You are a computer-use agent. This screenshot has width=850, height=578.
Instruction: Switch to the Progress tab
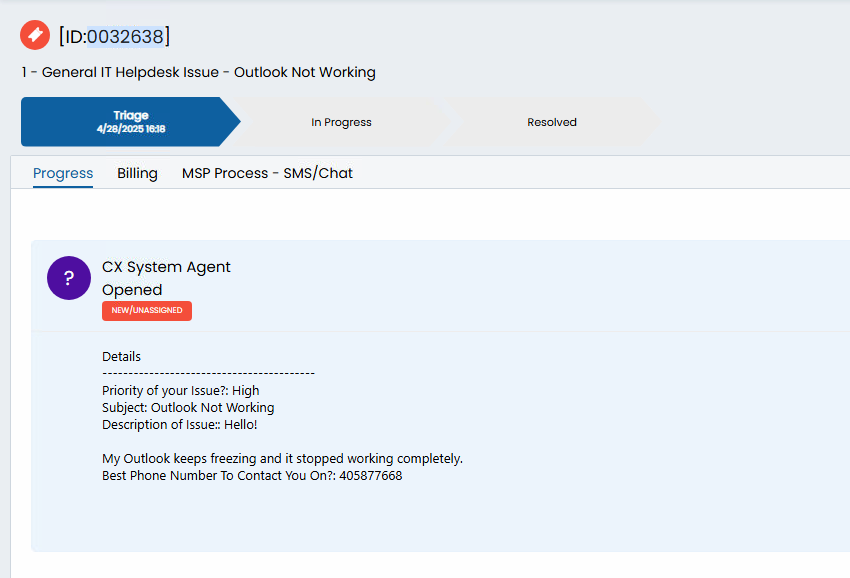(x=63, y=173)
